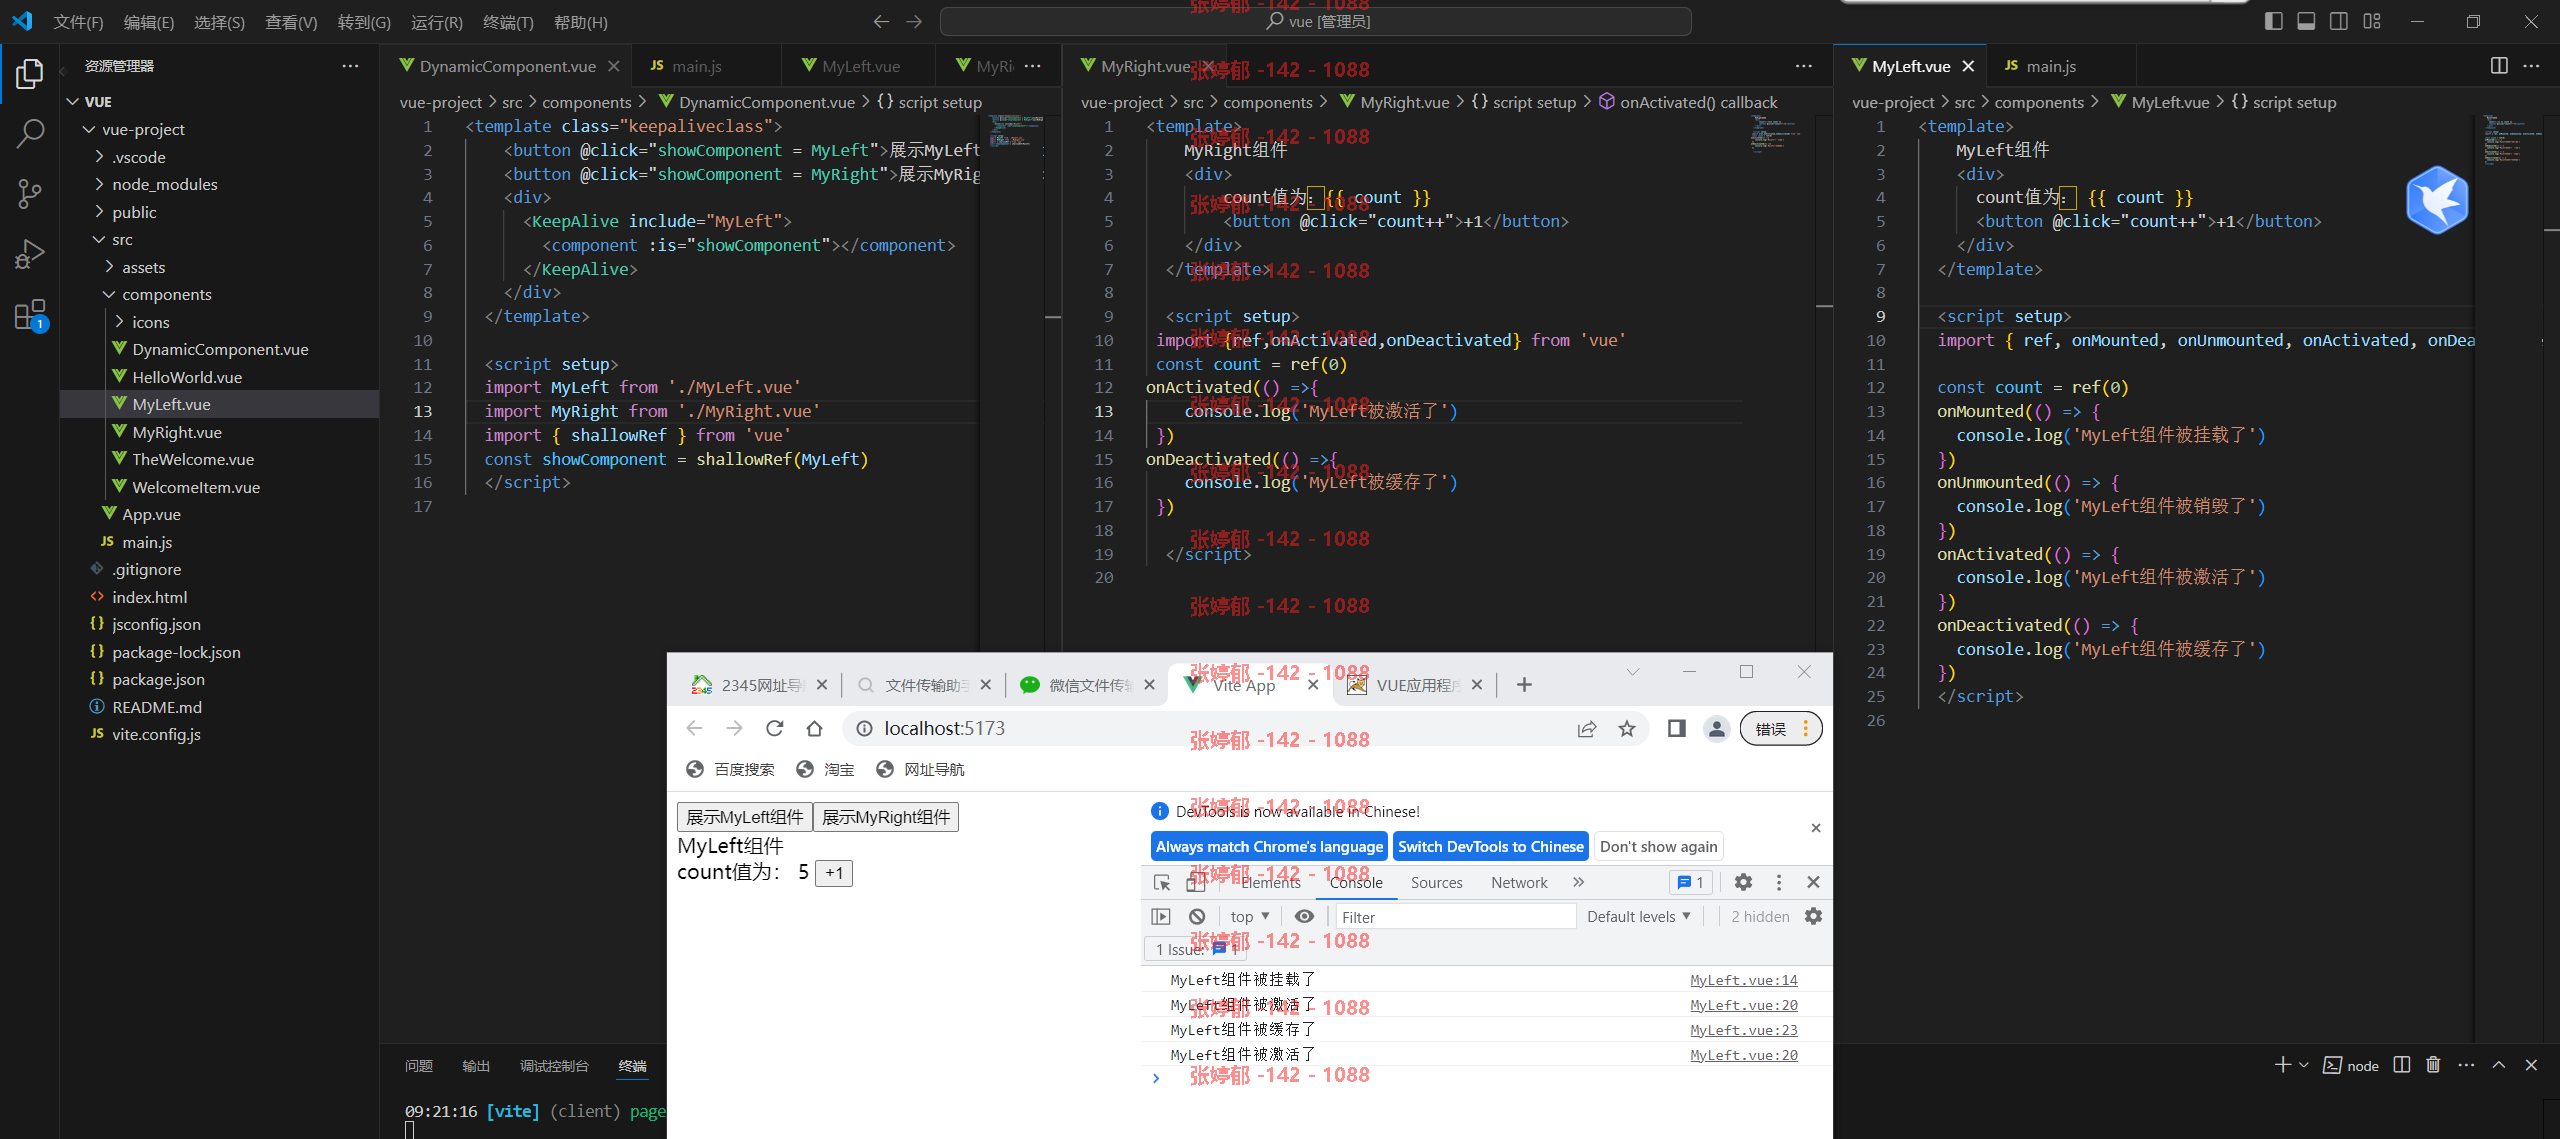Share the localhost page
Viewport: 2560px width, 1139px height.
(1587, 728)
